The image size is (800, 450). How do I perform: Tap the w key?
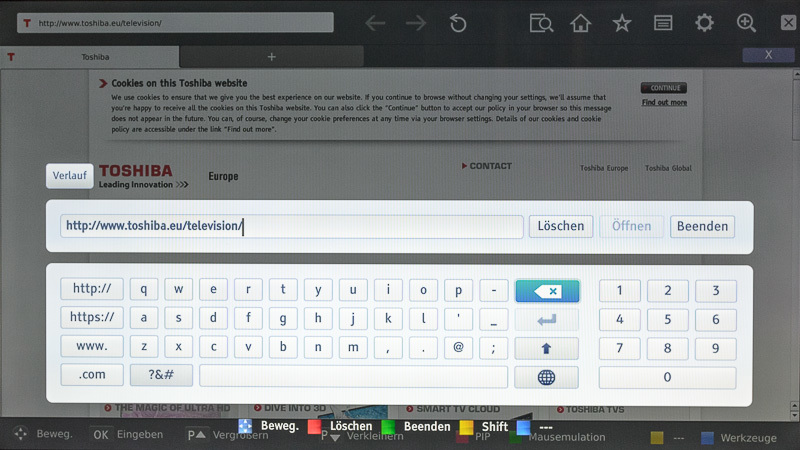[x=179, y=289]
